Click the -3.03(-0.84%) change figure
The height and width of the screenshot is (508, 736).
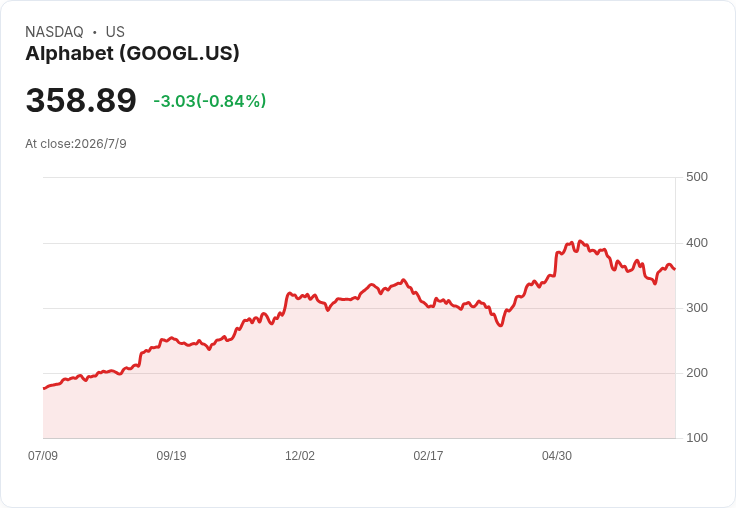[x=210, y=101]
